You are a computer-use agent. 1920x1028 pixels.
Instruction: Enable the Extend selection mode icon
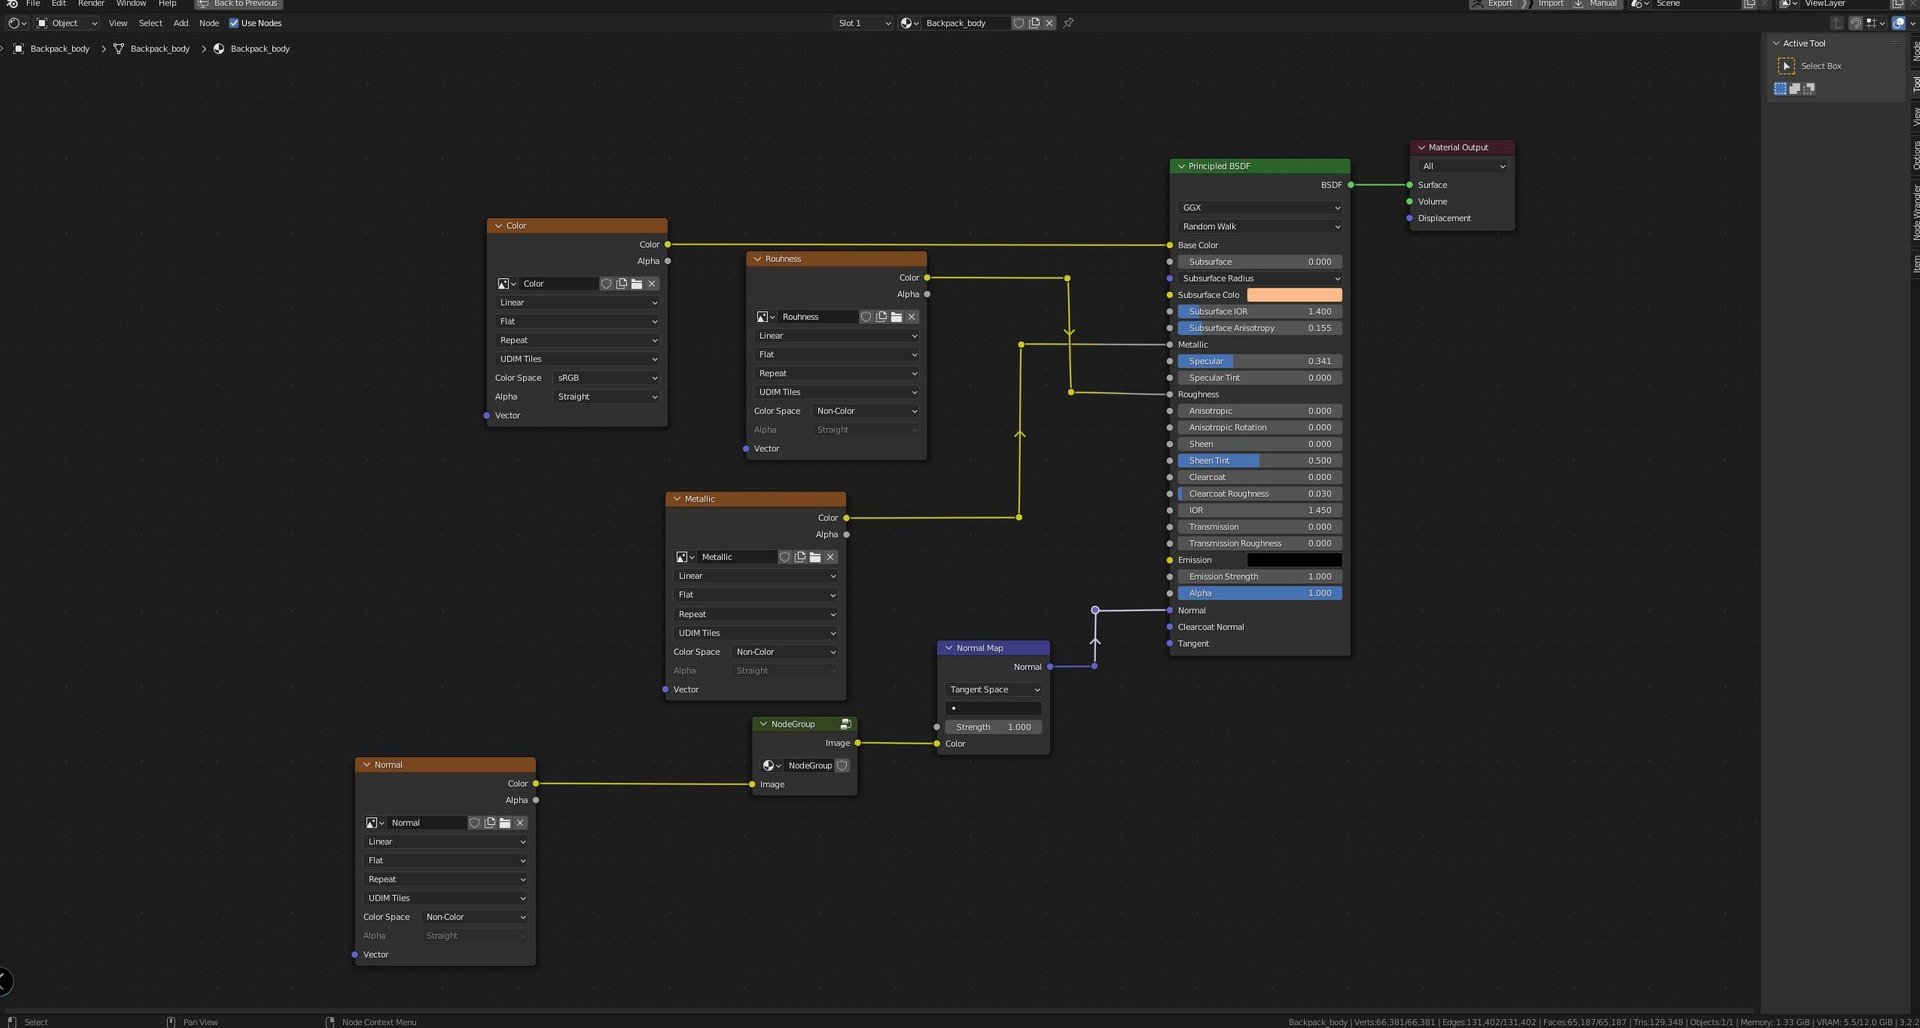1795,89
